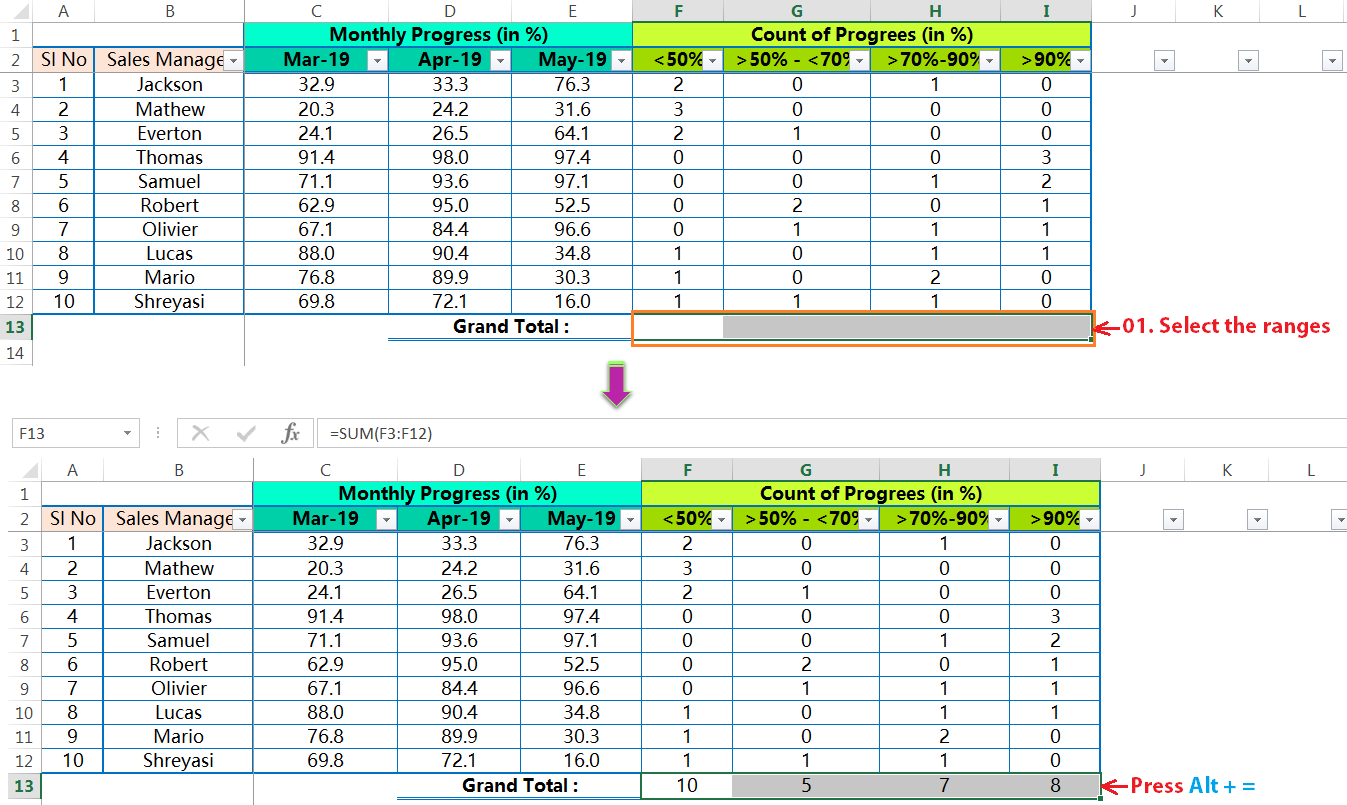
Task: Select cell 98.0 in the upper table
Action: click(450, 157)
